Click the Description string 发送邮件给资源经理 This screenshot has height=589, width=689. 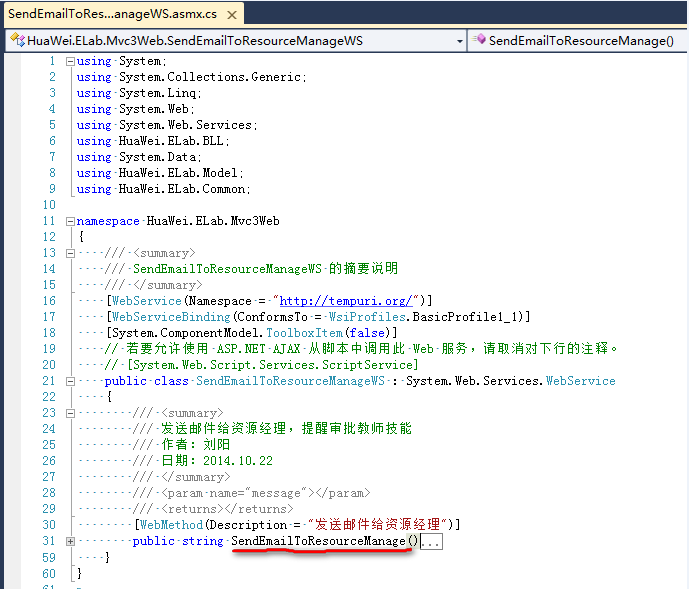[x=377, y=524]
